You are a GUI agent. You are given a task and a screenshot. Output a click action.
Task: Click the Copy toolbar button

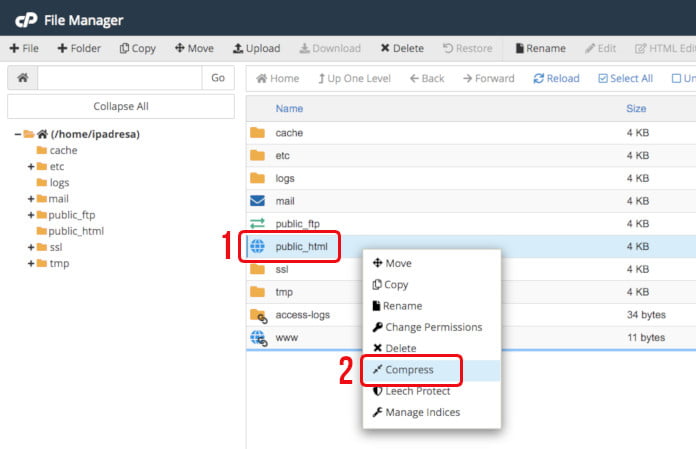point(138,48)
